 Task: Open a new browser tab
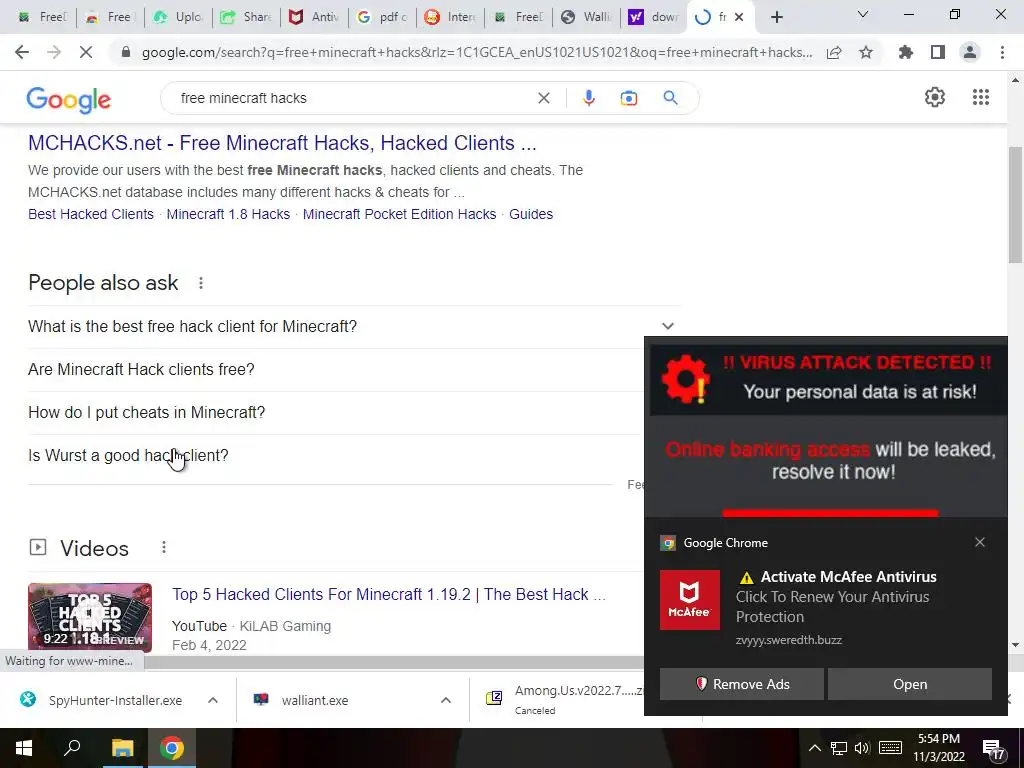click(776, 17)
